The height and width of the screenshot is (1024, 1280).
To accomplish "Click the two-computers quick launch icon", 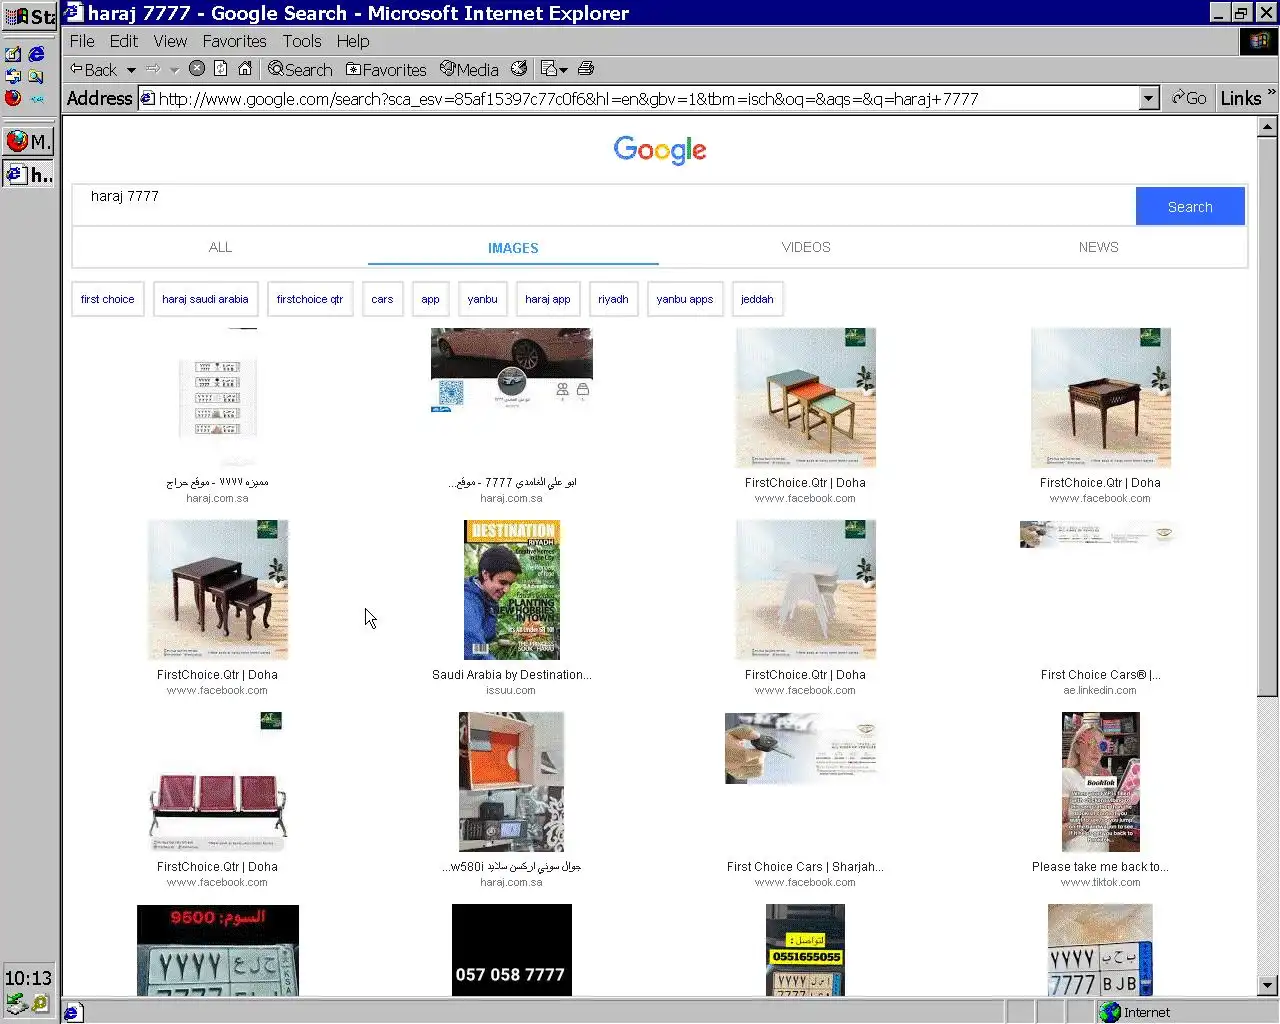I will (13, 76).
